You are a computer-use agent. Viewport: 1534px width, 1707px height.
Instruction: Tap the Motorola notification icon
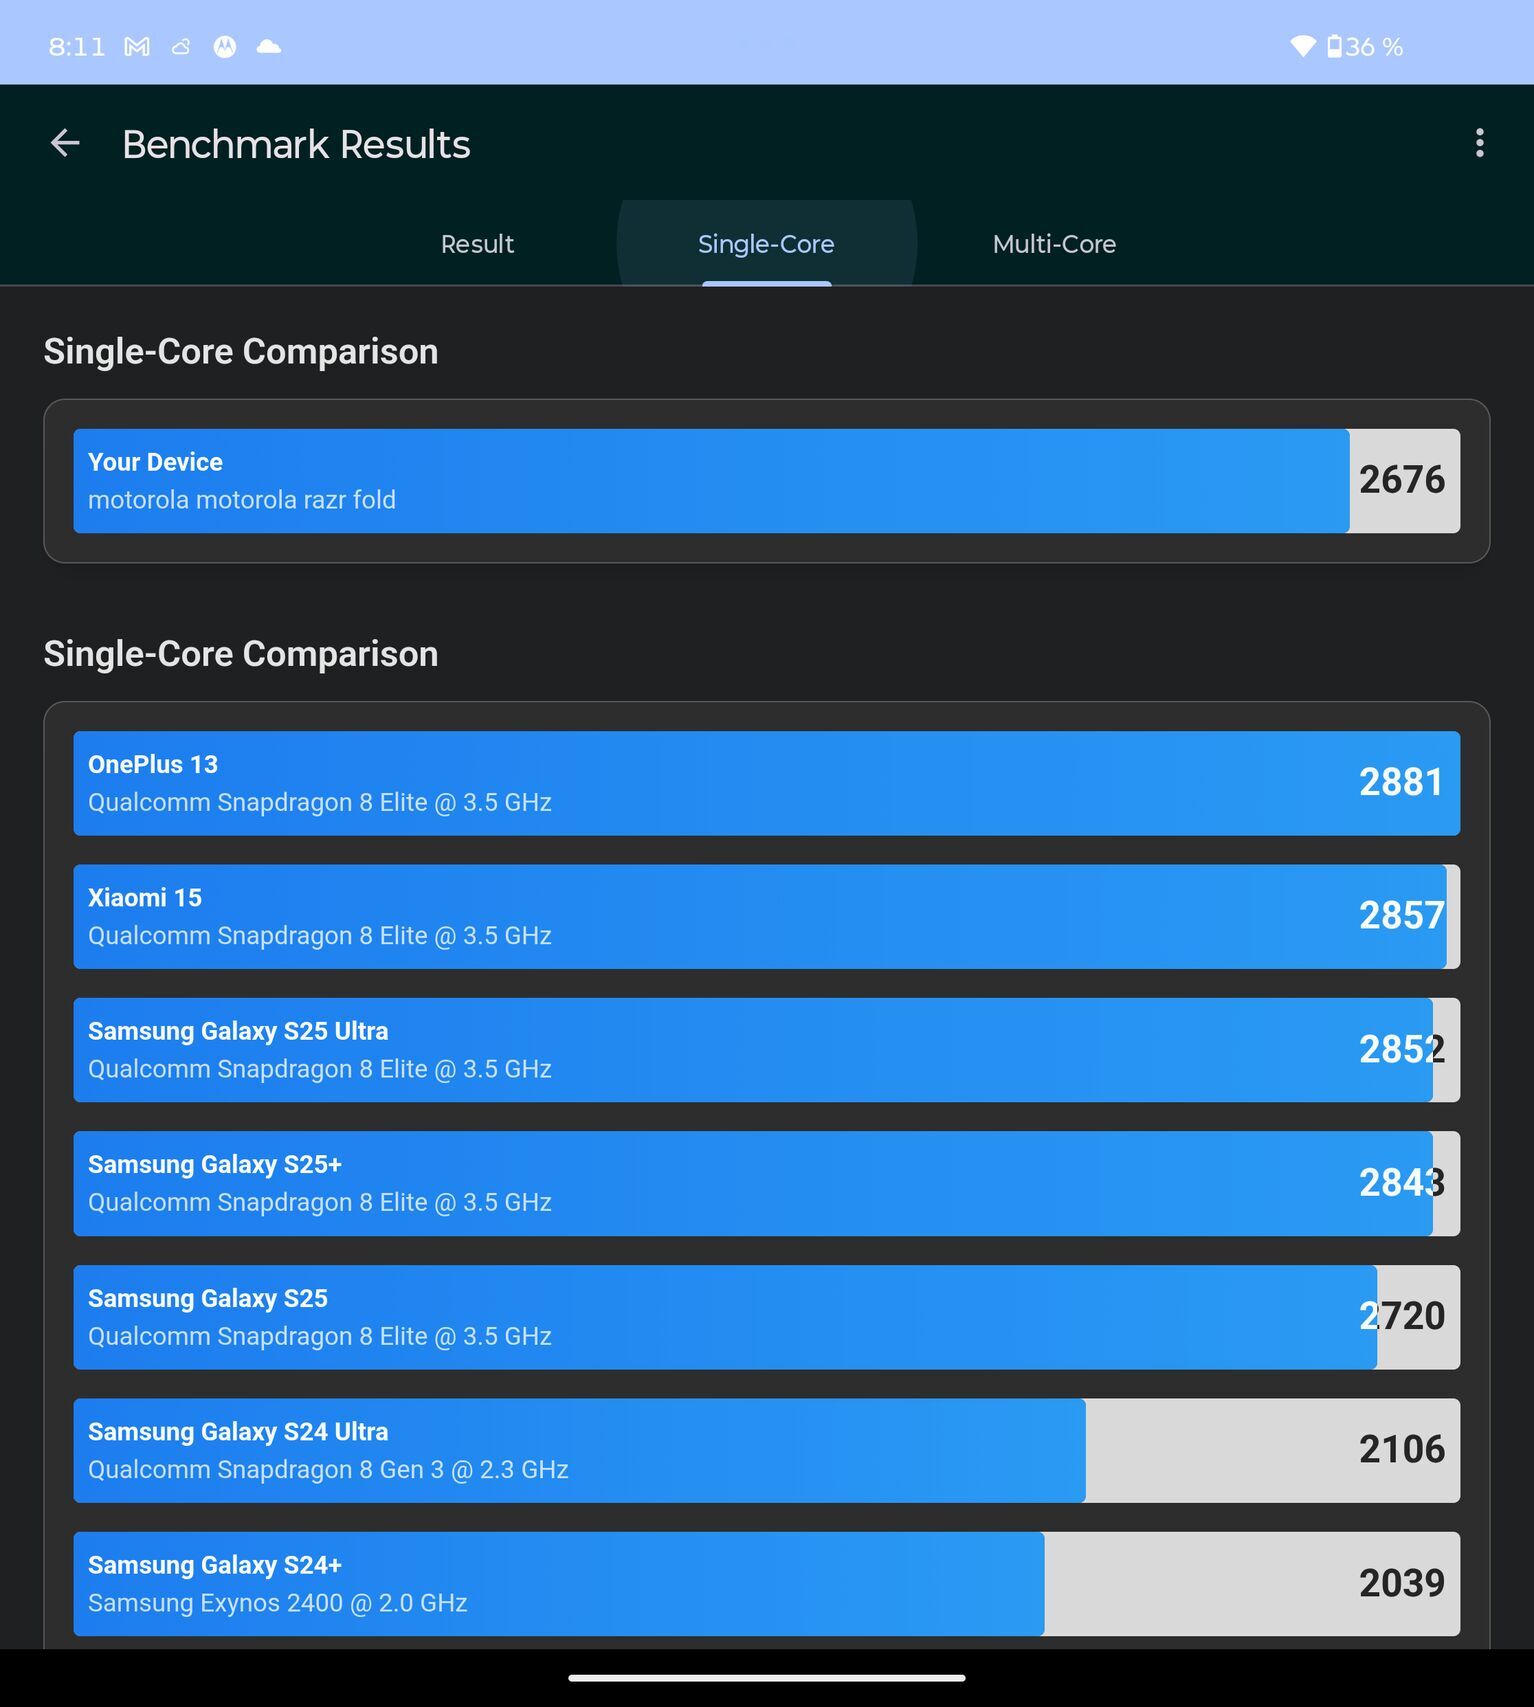point(225,47)
